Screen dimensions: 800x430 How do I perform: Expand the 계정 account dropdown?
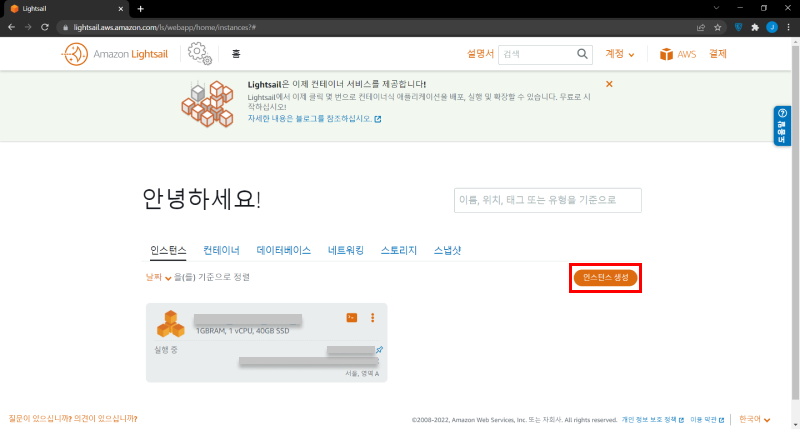pyautogui.click(x=619, y=54)
